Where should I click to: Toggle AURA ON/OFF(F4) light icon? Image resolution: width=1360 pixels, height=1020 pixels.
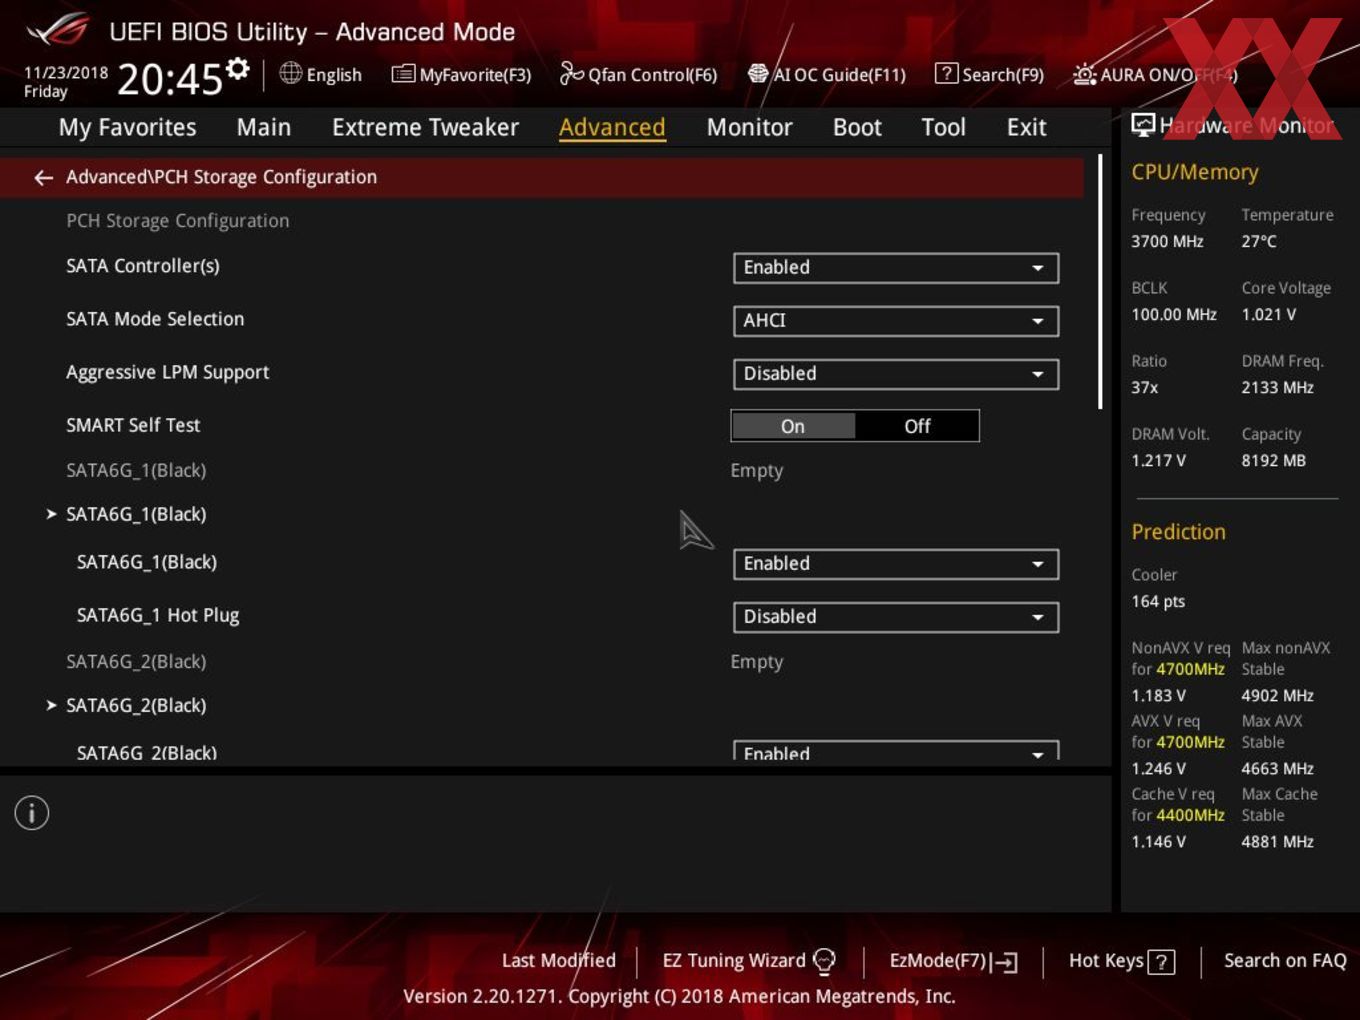pos(1084,74)
